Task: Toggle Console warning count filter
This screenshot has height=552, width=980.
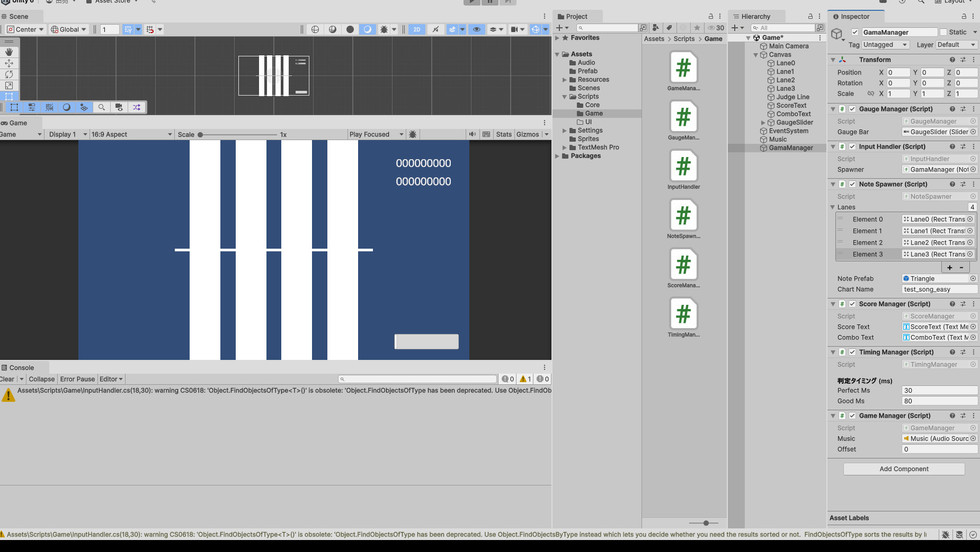Action: point(525,379)
